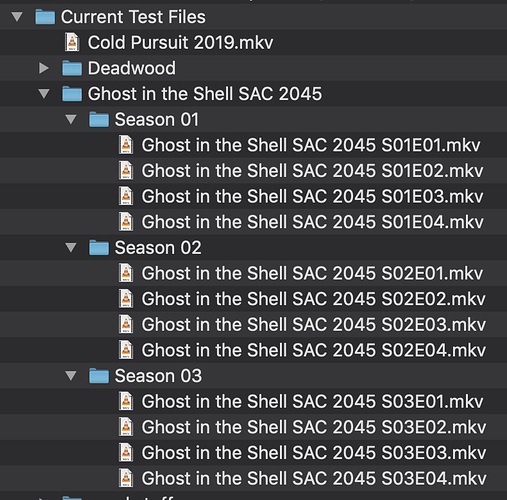Screen dimensions: 507x500
Task: Click the VLC file icon for S01E01.mkv
Action: point(126,145)
